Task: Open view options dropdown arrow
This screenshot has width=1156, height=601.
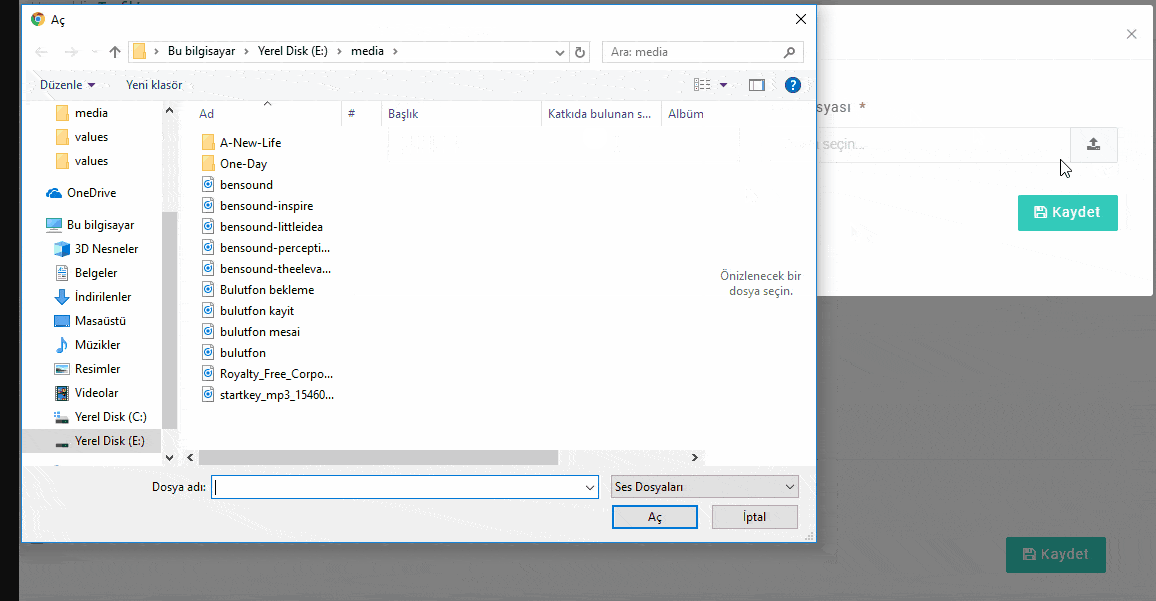Action: pyautogui.click(x=723, y=85)
